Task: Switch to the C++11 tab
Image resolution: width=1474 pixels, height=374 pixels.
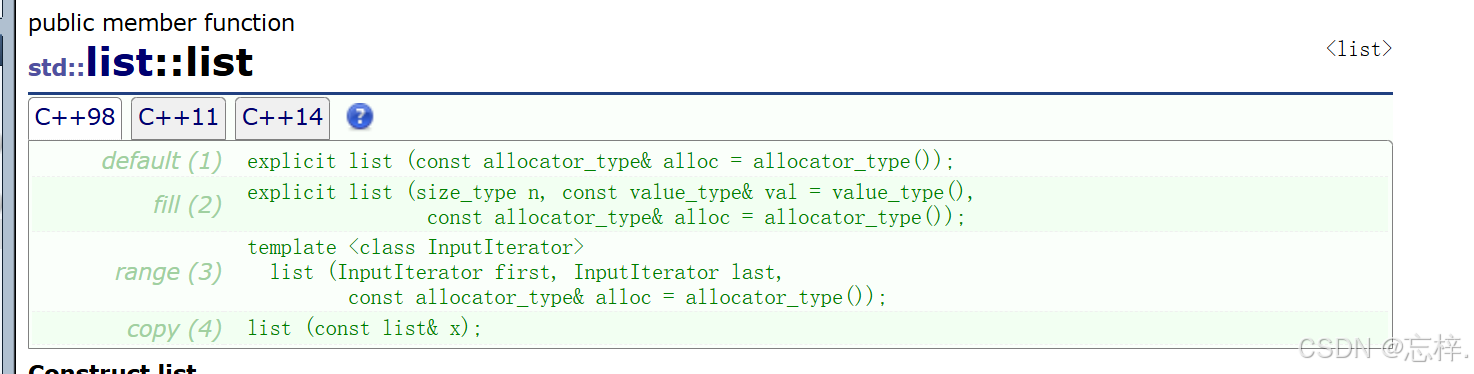Action: [x=178, y=118]
